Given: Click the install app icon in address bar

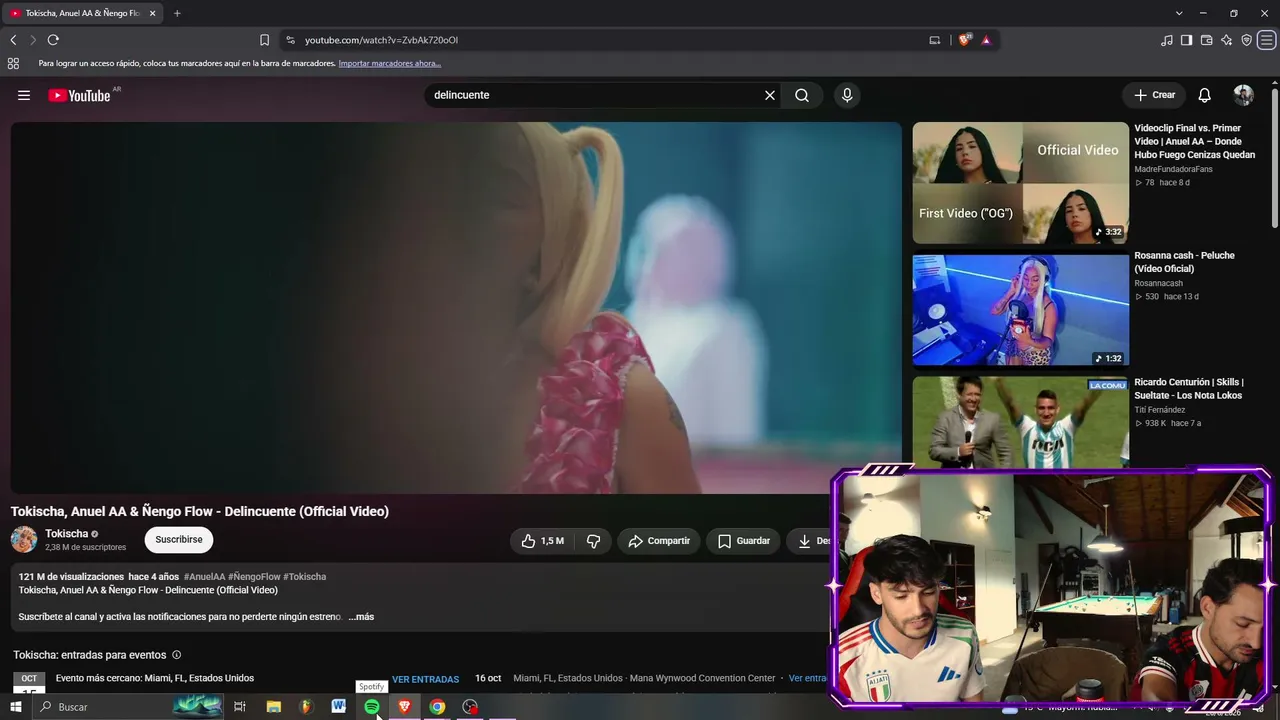Looking at the screenshot, I should [x=935, y=40].
